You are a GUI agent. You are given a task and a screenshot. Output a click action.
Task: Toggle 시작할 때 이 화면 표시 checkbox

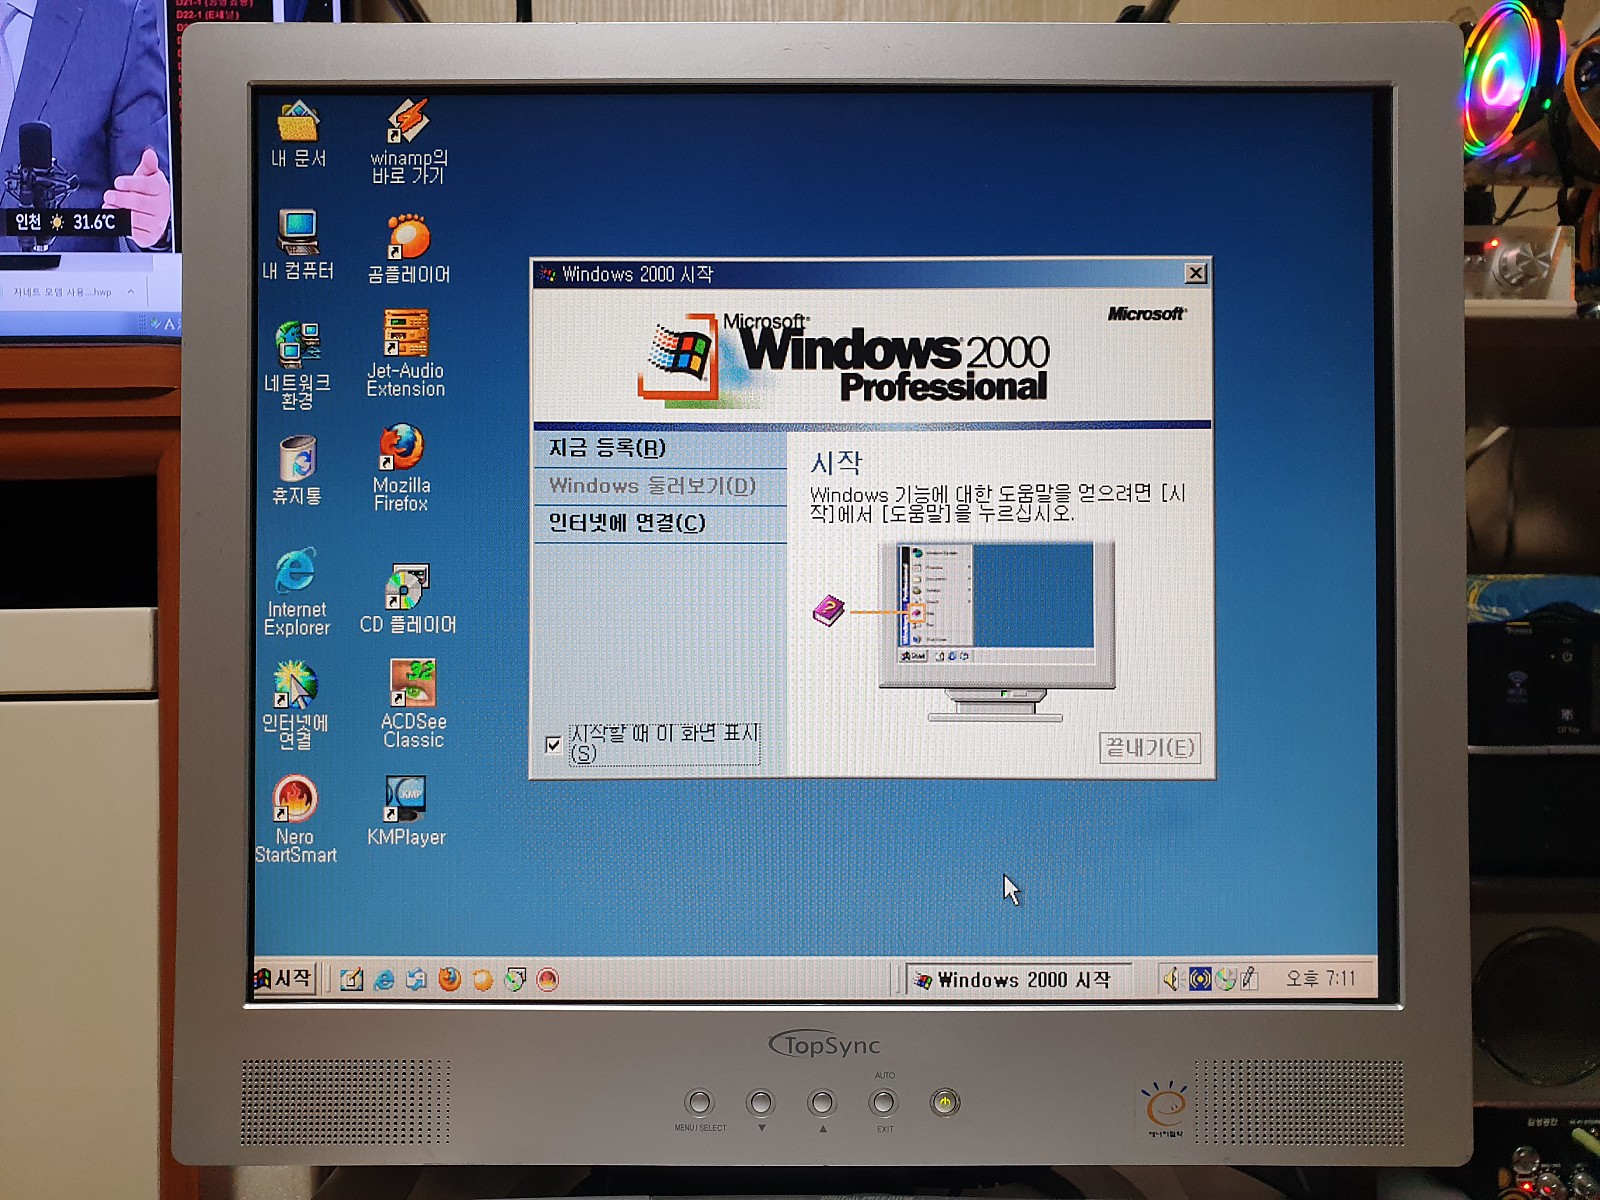click(x=553, y=744)
